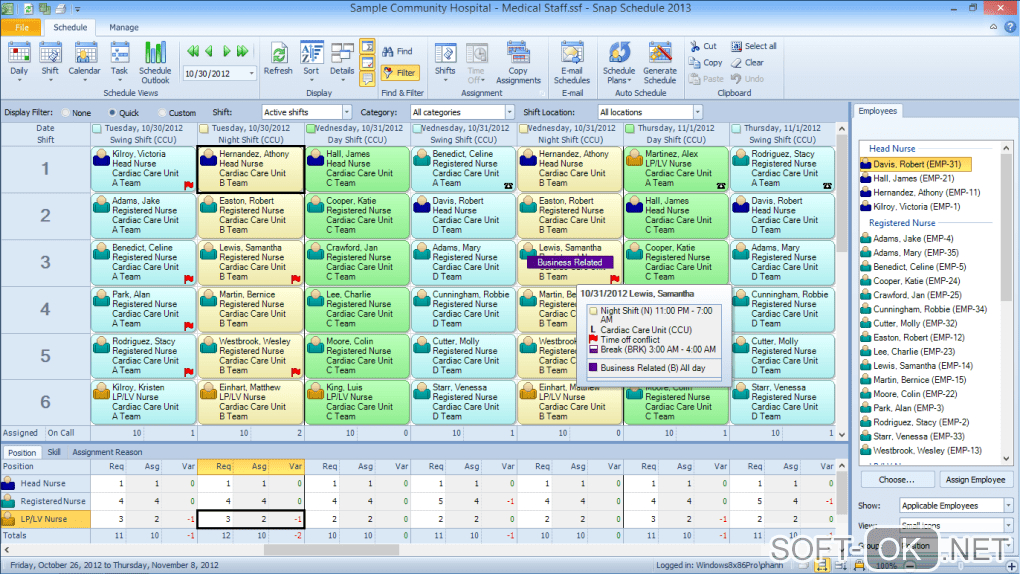Open the Time Off tool
The image size is (1020, 574).
[476, 62]
